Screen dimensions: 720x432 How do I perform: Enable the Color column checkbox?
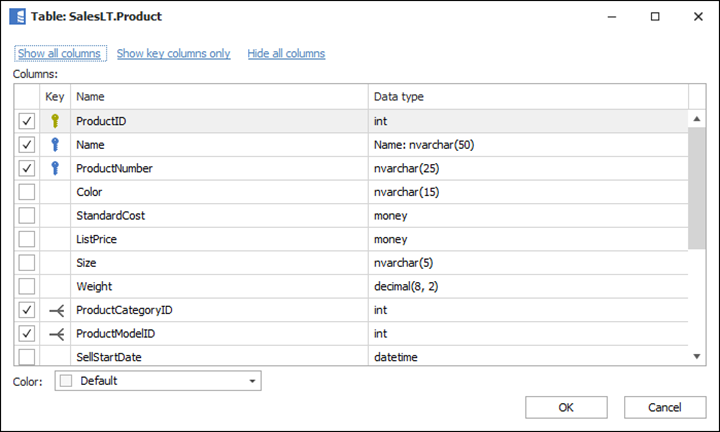tap(27, 192)
